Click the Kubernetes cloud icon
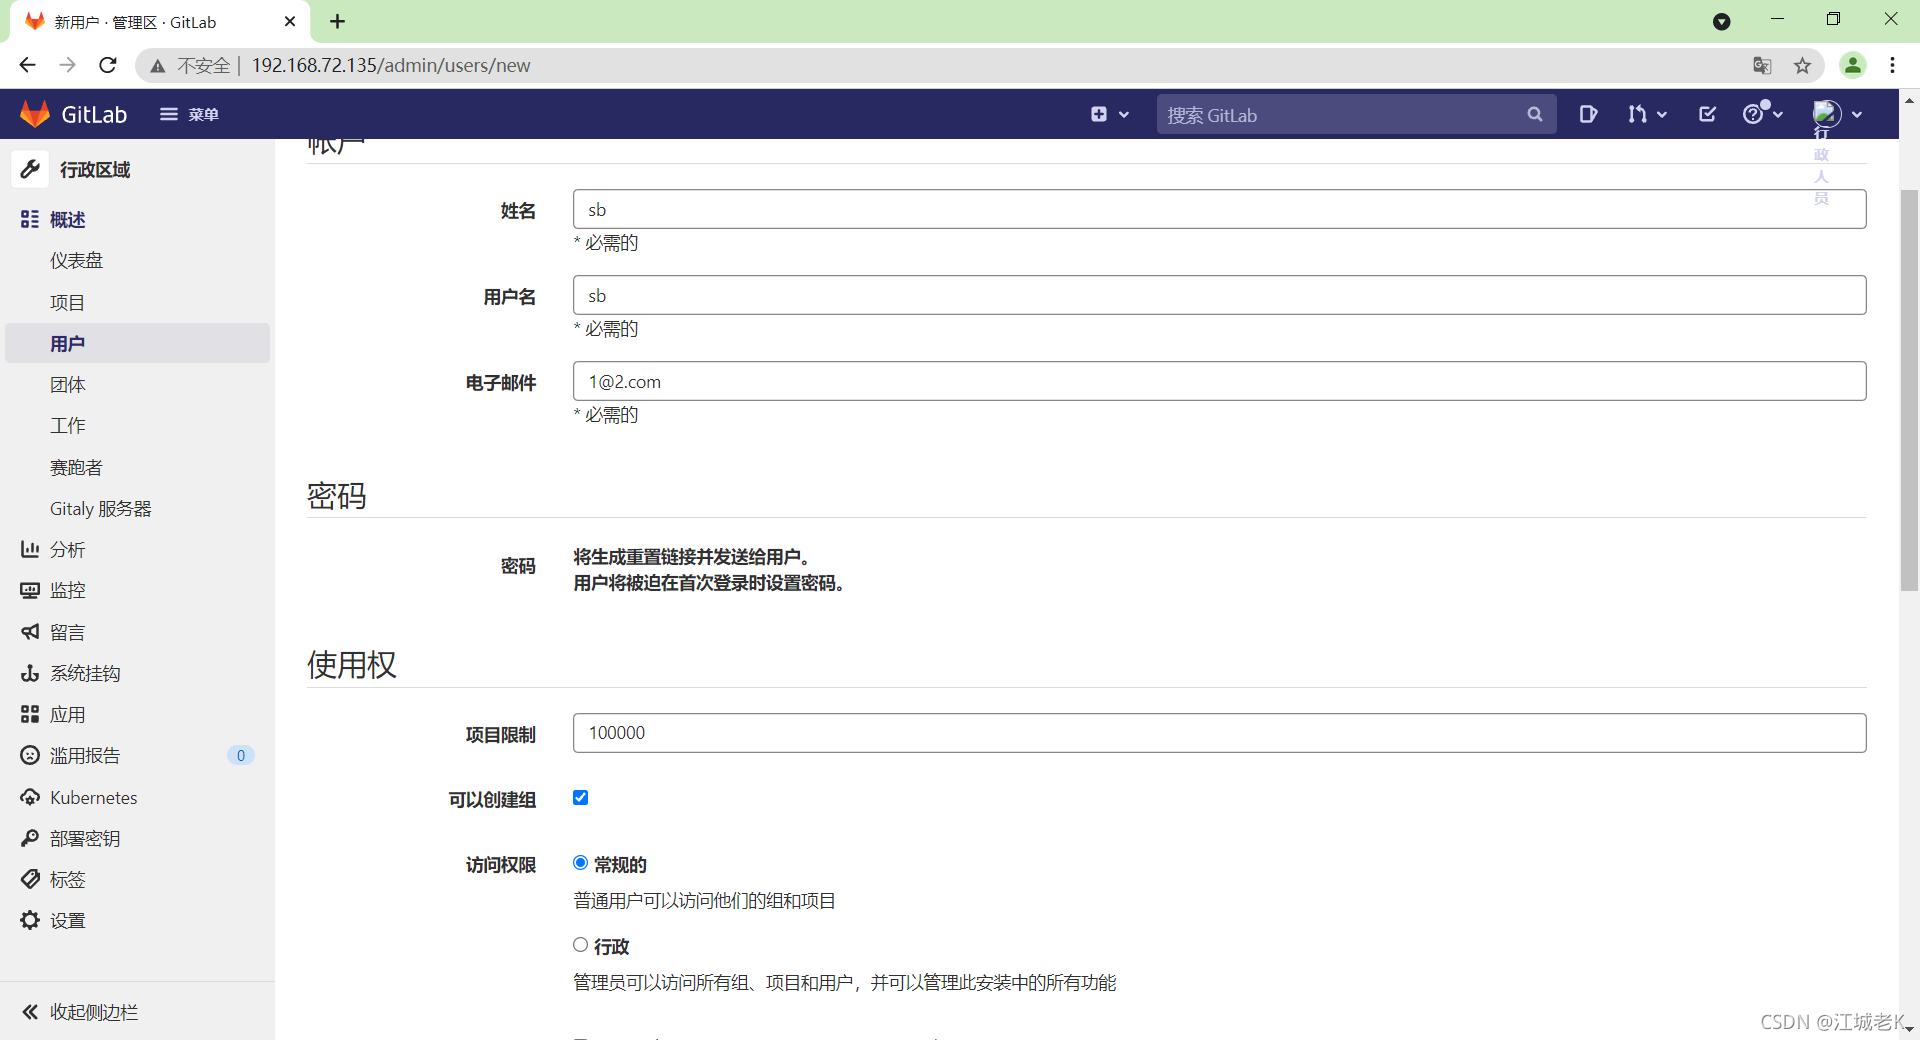Screen dimensions: 1920x1040 pos(30,797)
